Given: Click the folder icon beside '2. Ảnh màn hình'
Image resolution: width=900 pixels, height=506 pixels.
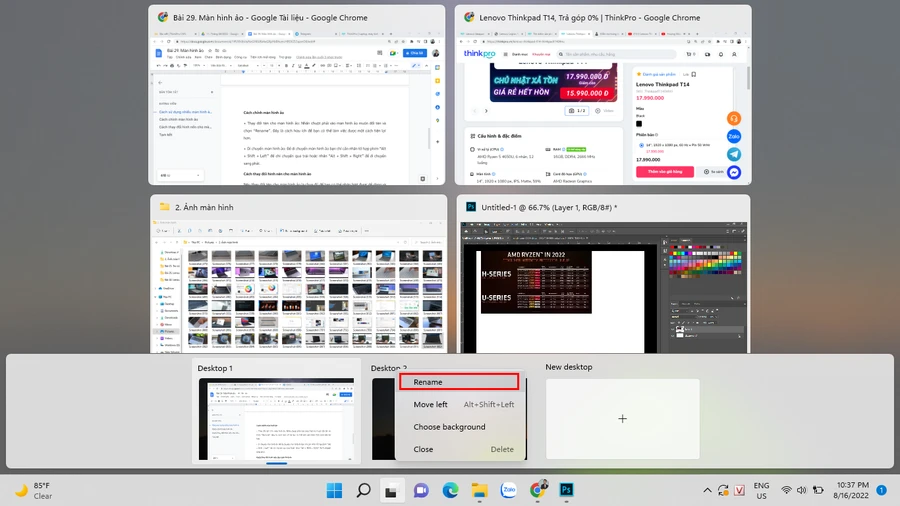Looking at the screenshot, I should (165, 207).
